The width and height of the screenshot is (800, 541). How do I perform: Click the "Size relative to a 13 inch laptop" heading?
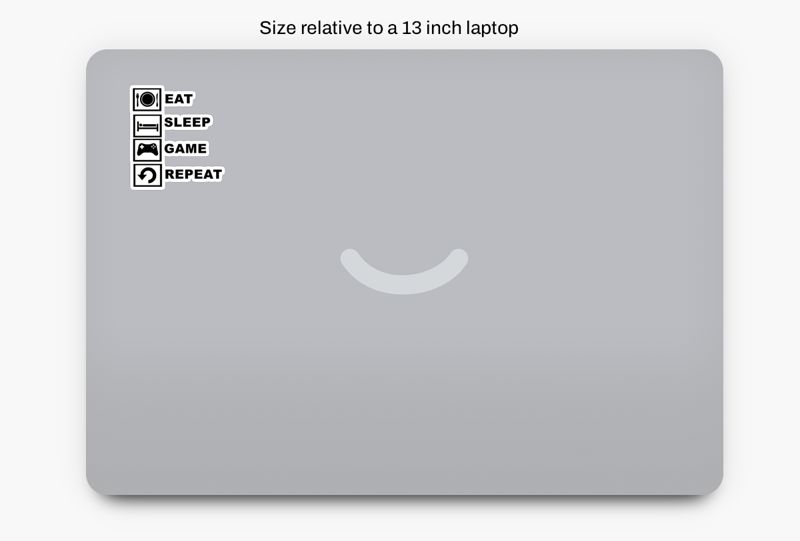[389, 28]
